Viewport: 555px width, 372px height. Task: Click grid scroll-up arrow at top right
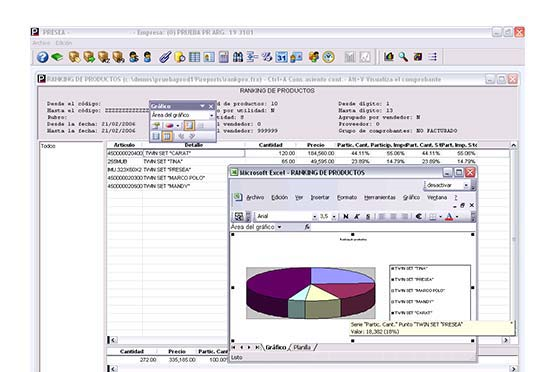(514, 145)
